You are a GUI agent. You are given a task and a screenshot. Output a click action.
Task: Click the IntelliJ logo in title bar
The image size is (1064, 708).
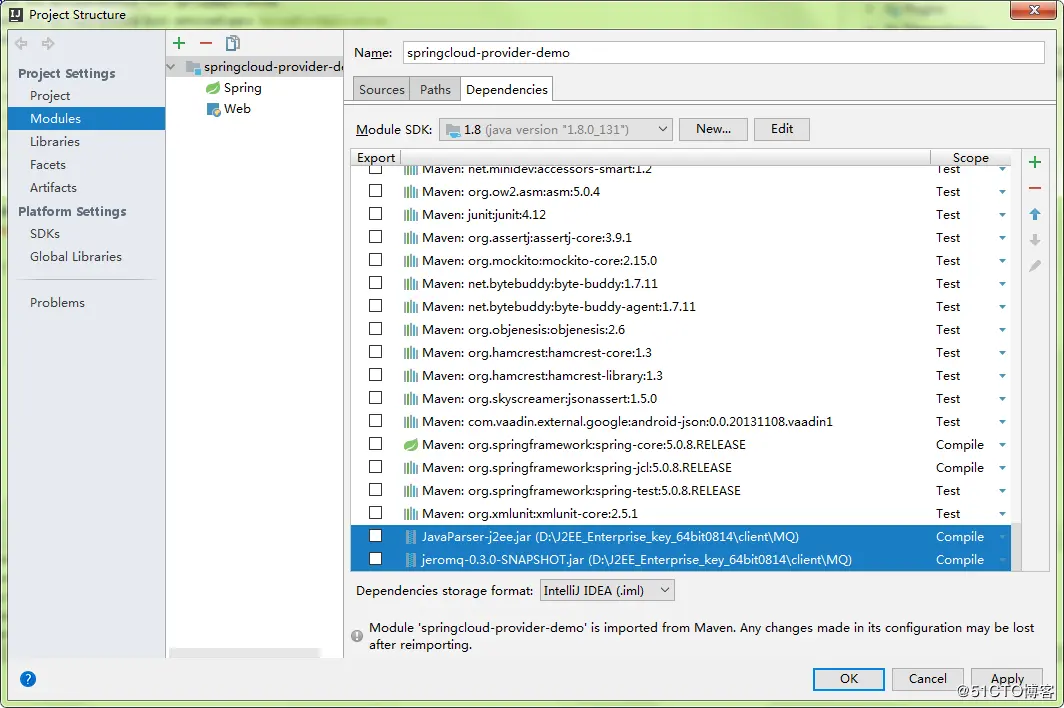point(16,14)
